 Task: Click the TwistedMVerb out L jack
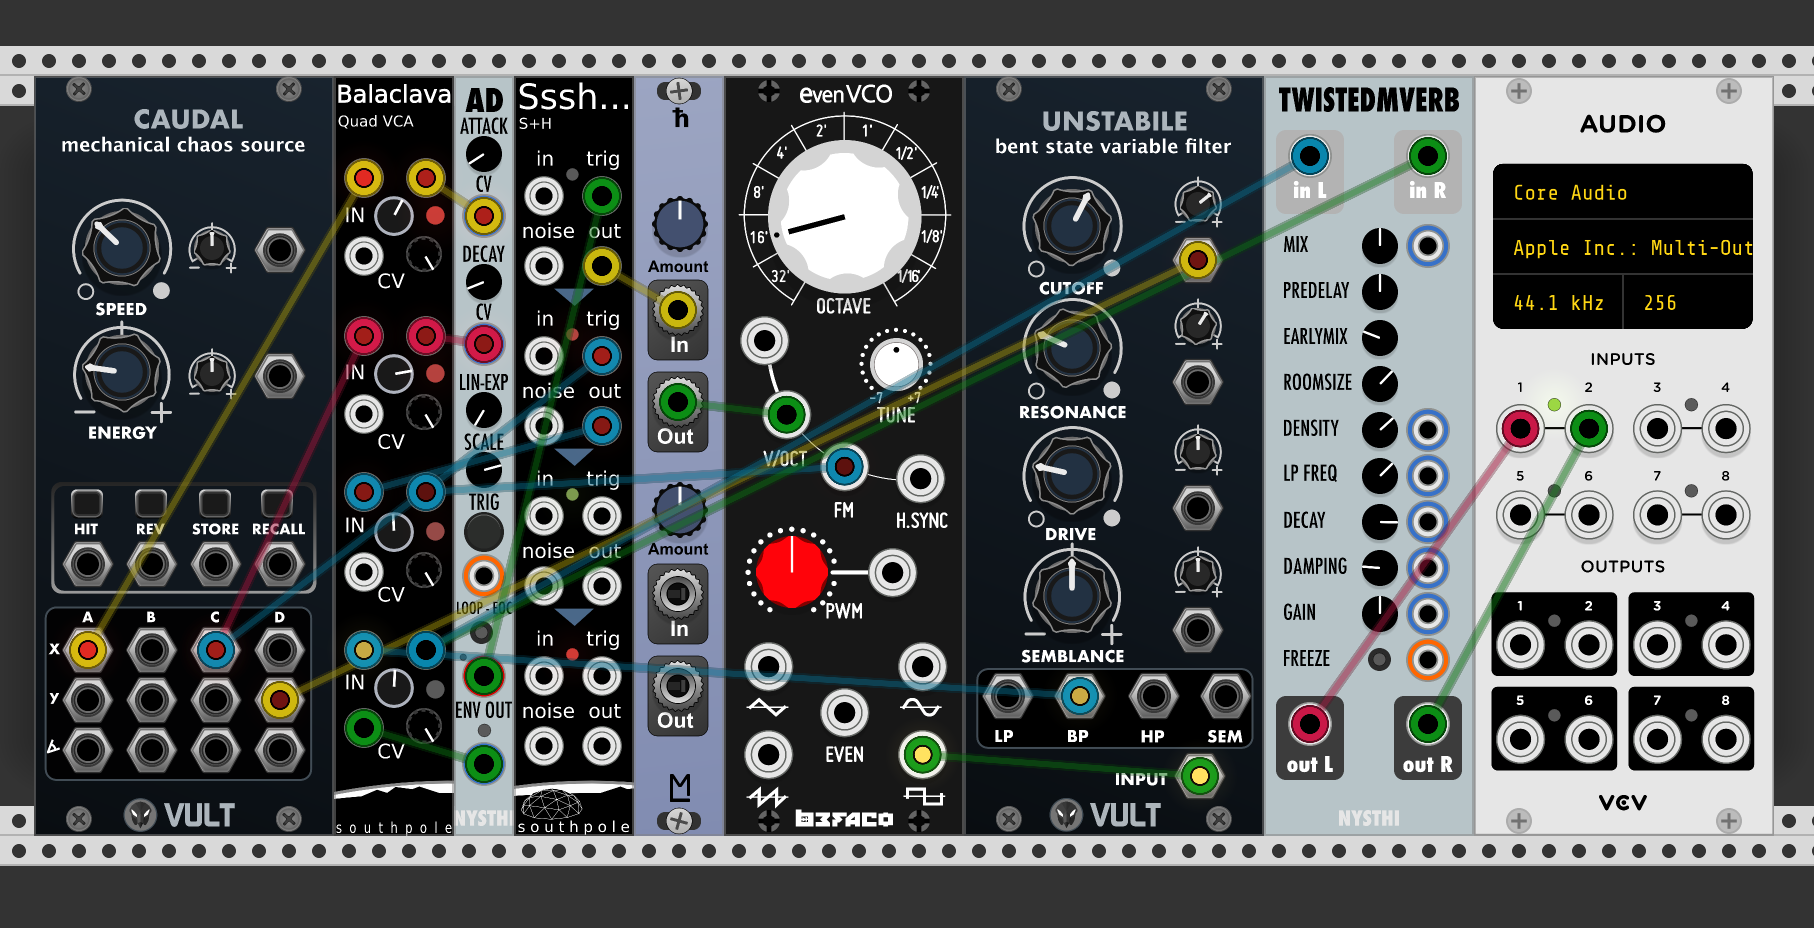click(1309, 724)
